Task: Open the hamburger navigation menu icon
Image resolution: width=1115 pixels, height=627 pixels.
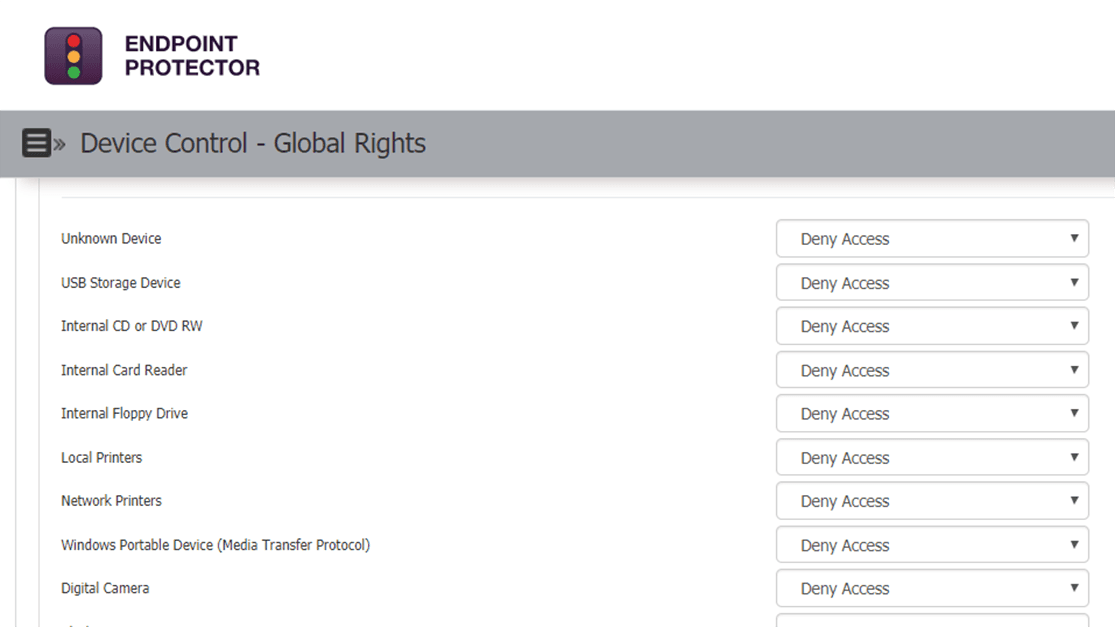Action: [x=36, y=144]
